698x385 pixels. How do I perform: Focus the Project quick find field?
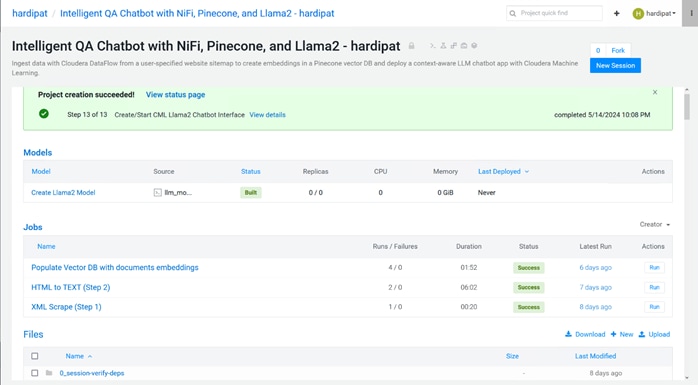[x=554, y=13]
